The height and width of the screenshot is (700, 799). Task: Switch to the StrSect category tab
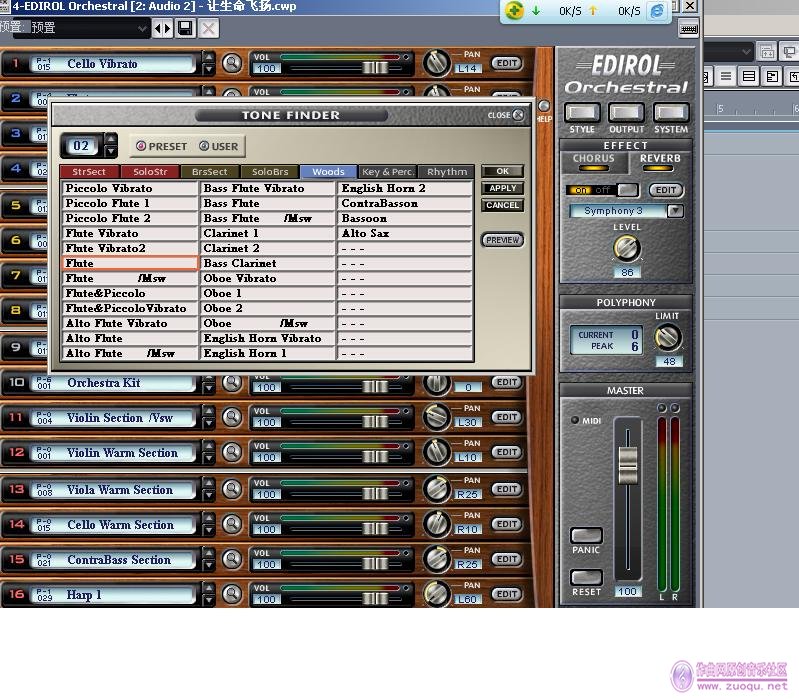(89, 172)
